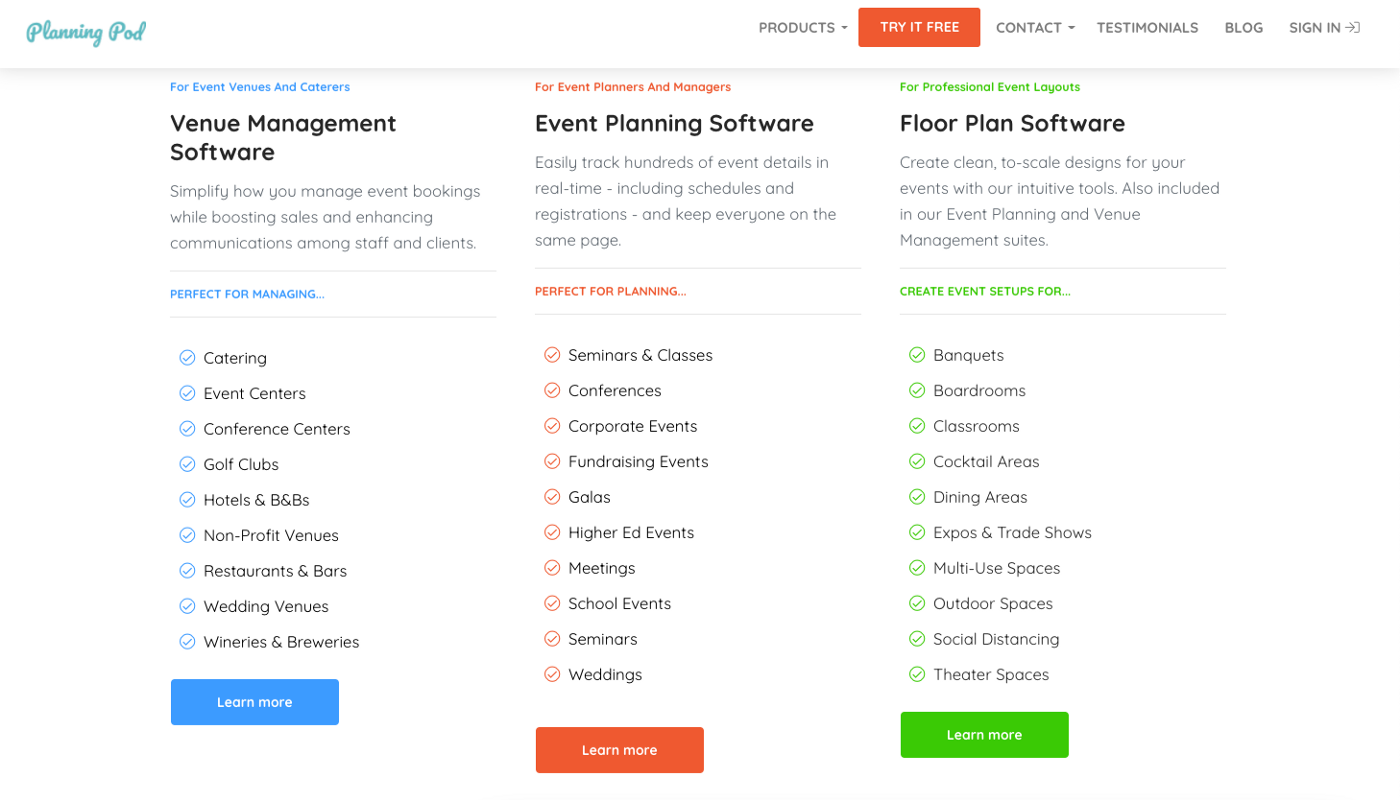Click the green Learn more button
1400x800 pixels.
(985, 735)
